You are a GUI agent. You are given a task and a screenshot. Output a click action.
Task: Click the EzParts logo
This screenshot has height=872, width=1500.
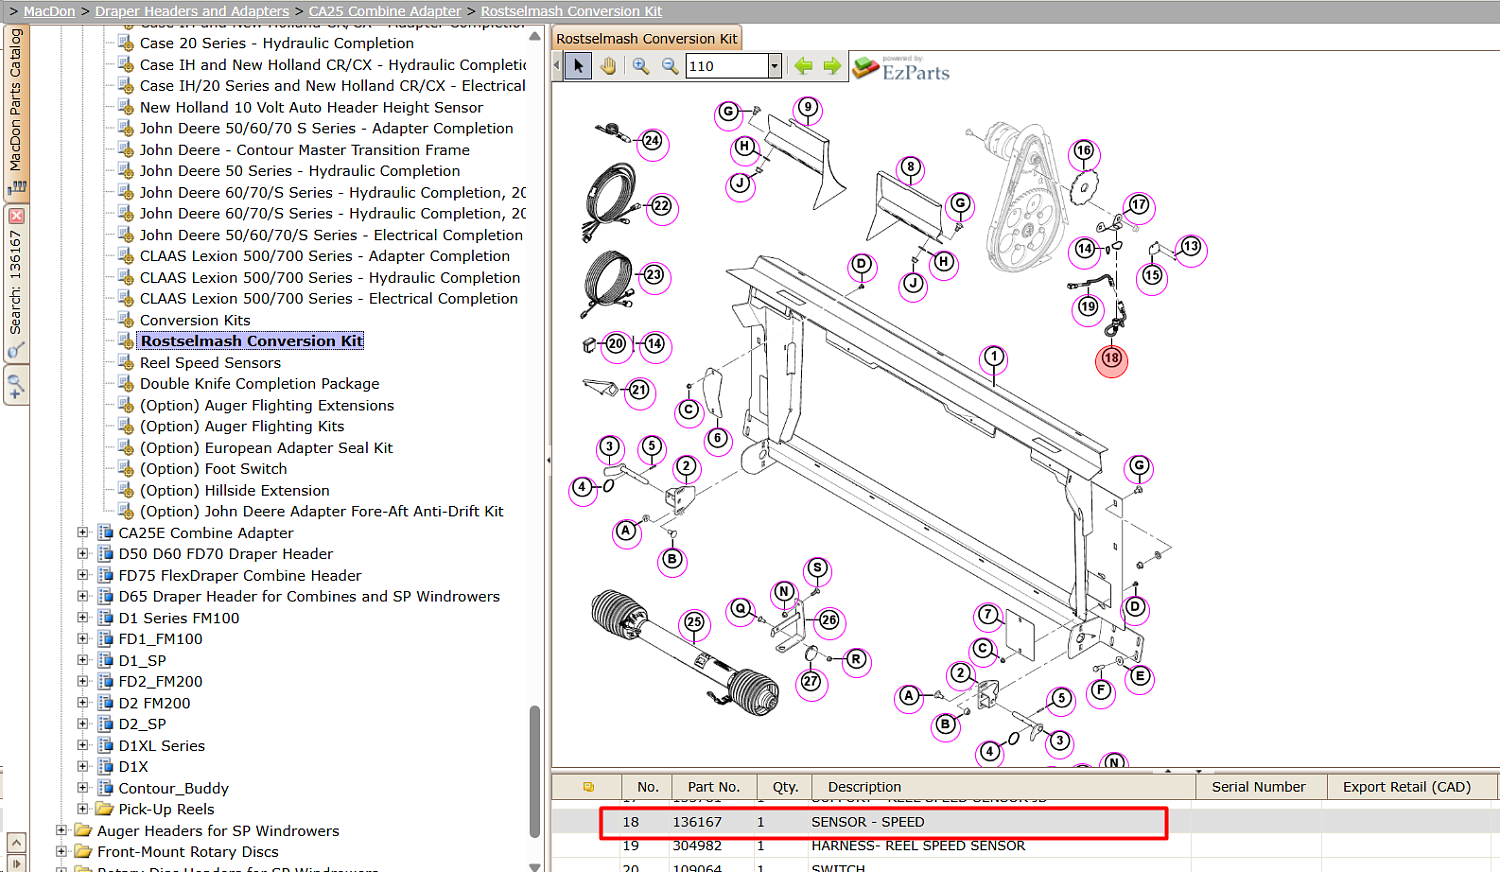click(x=901, y=68)
